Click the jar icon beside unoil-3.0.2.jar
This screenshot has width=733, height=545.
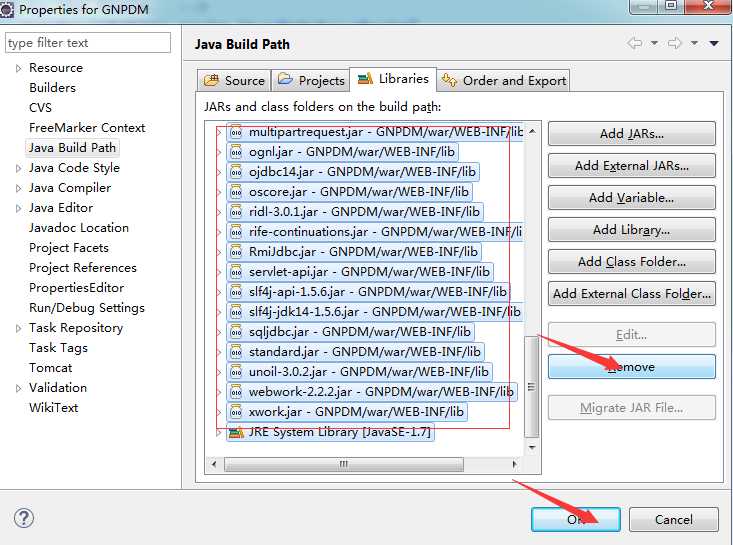tap(236, 372)
